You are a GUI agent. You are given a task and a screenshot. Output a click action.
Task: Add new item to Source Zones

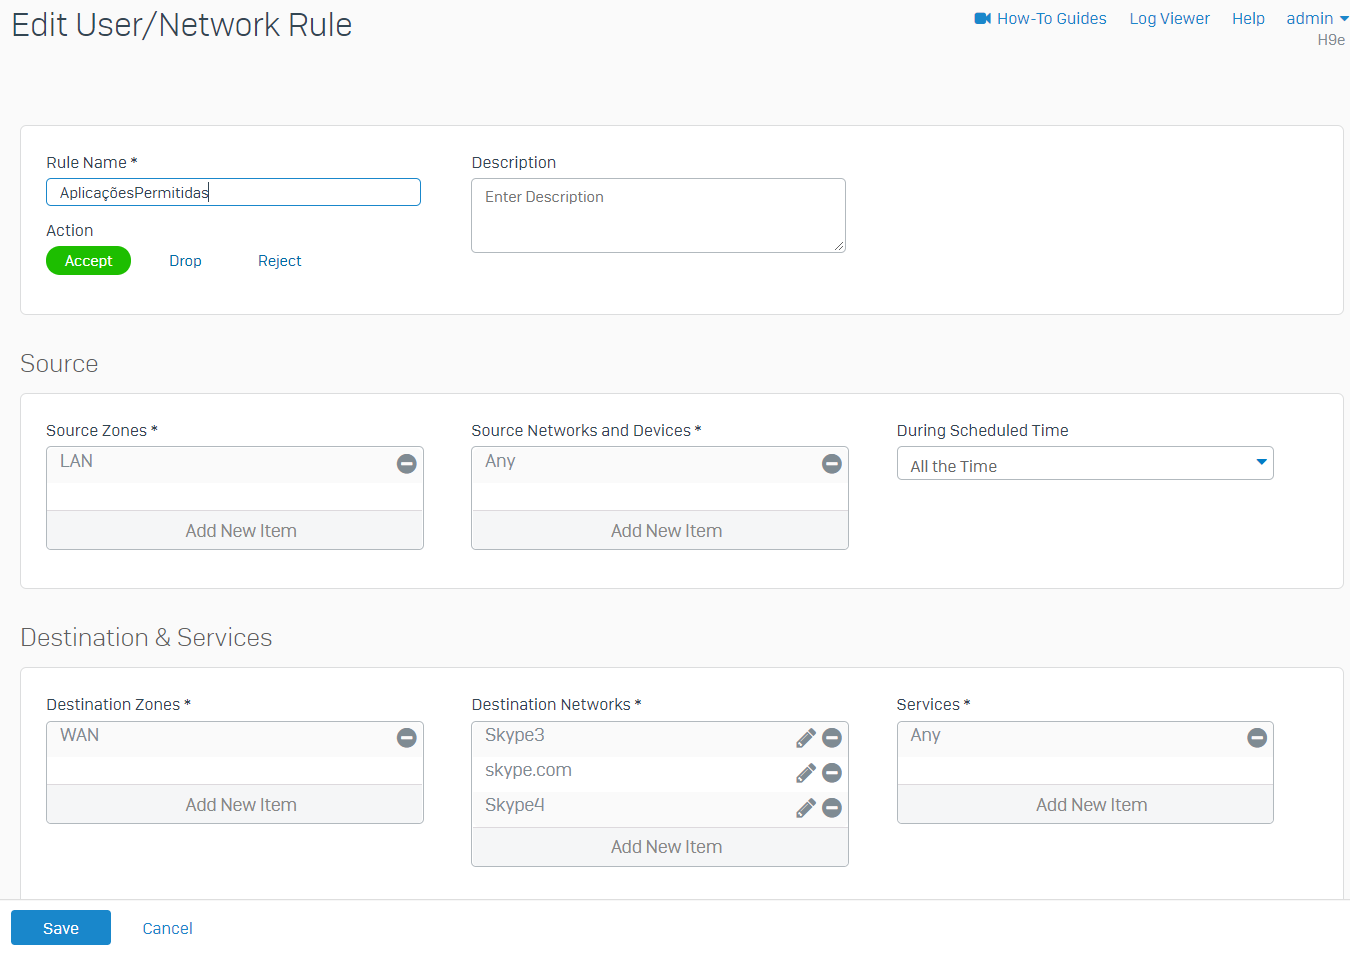pyautogui.click(x=235, y=530)
